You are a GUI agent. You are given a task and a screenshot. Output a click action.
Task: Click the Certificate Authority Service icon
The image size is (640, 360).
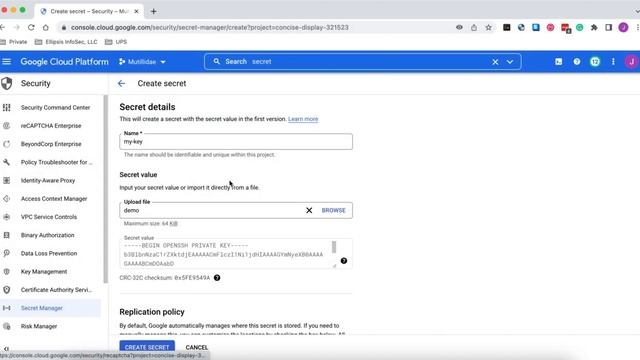7,290
